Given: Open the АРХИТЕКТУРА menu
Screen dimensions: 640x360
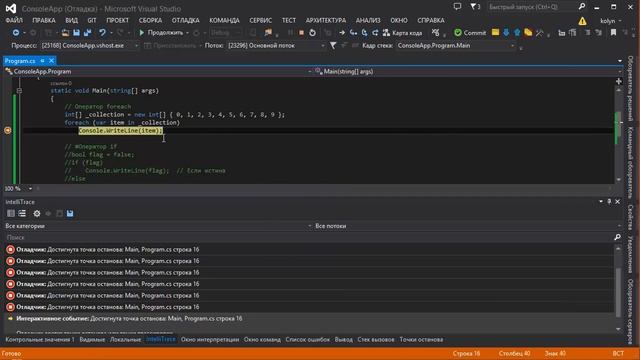Looking at the screenshot, I should pyautogui.click(x=326, y=20).
